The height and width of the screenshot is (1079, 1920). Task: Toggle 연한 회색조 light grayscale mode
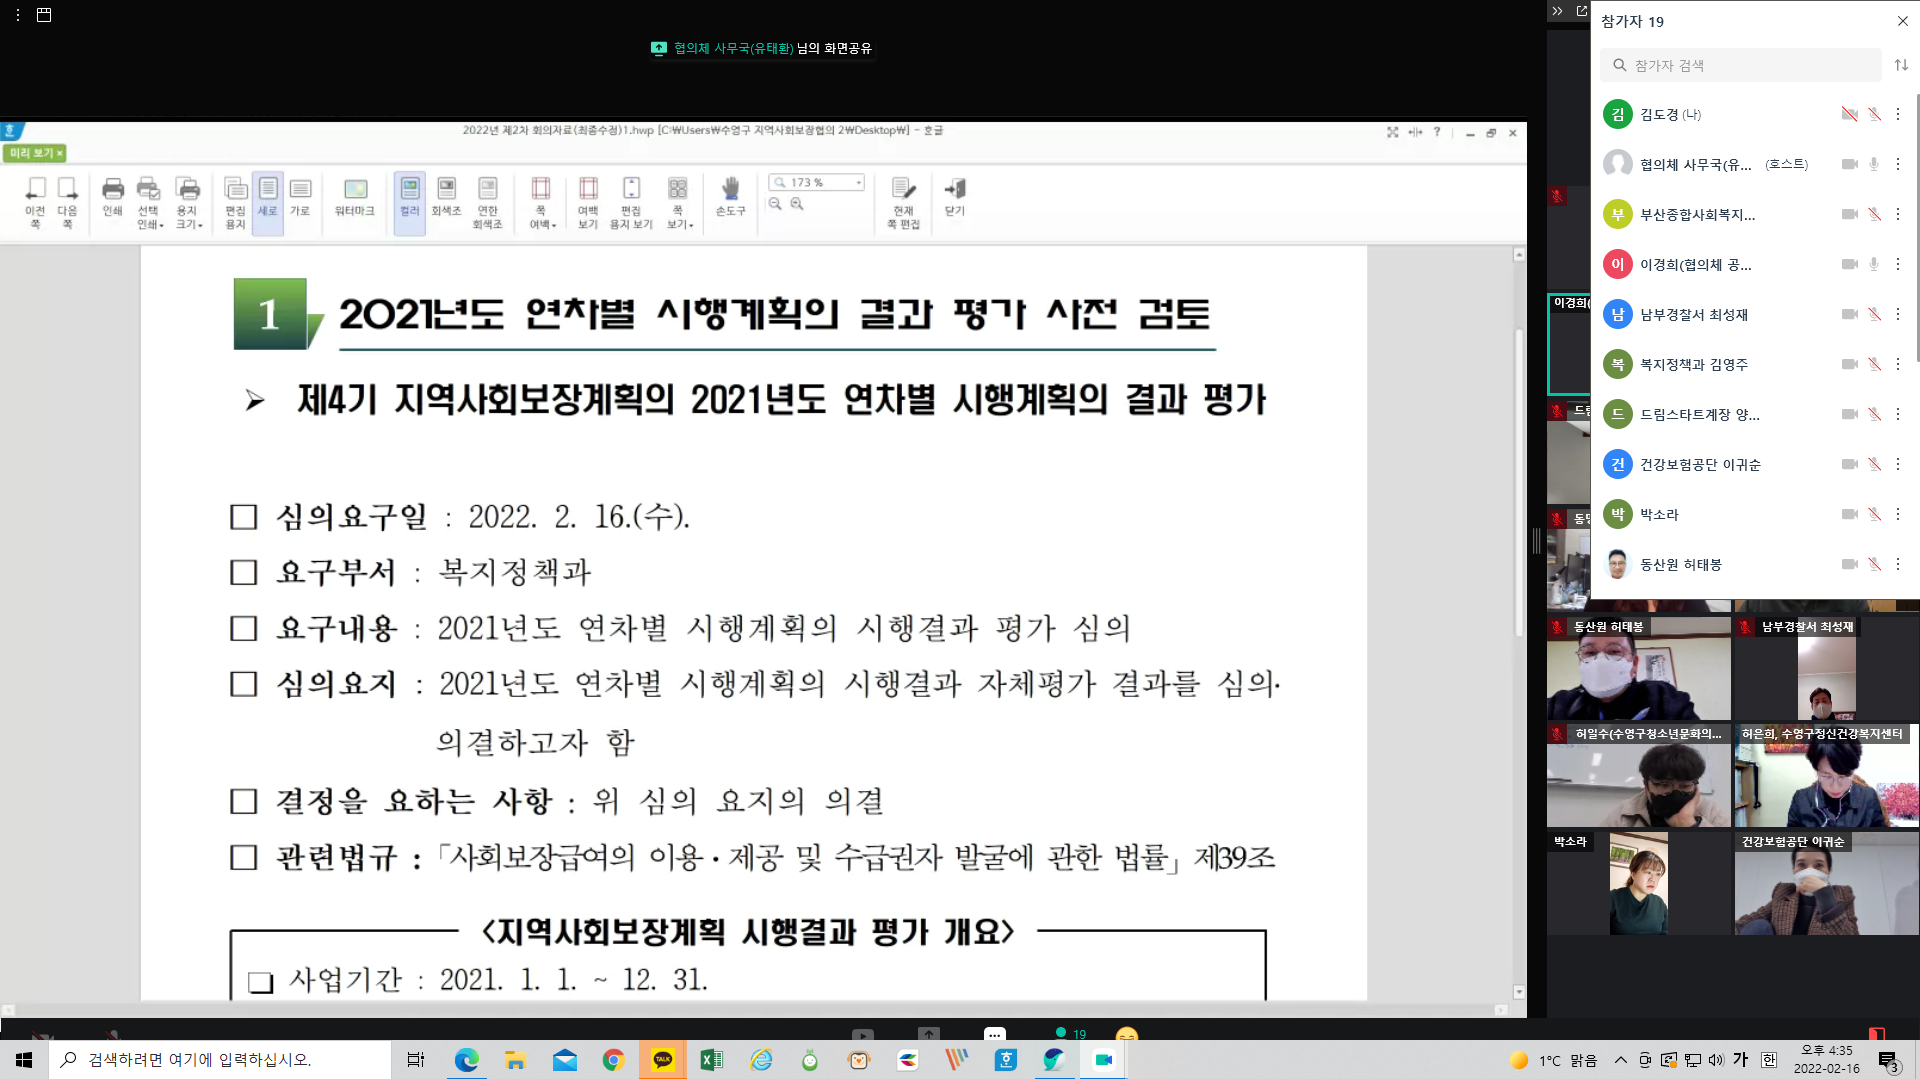[x=487, y=203]
